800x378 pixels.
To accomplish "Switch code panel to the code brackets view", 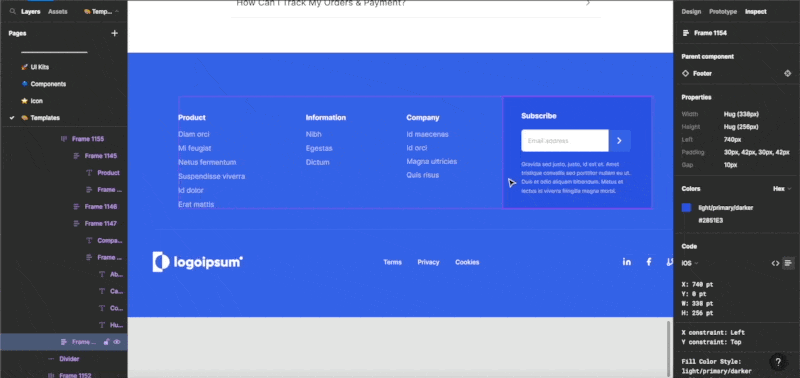I will 775,263.
